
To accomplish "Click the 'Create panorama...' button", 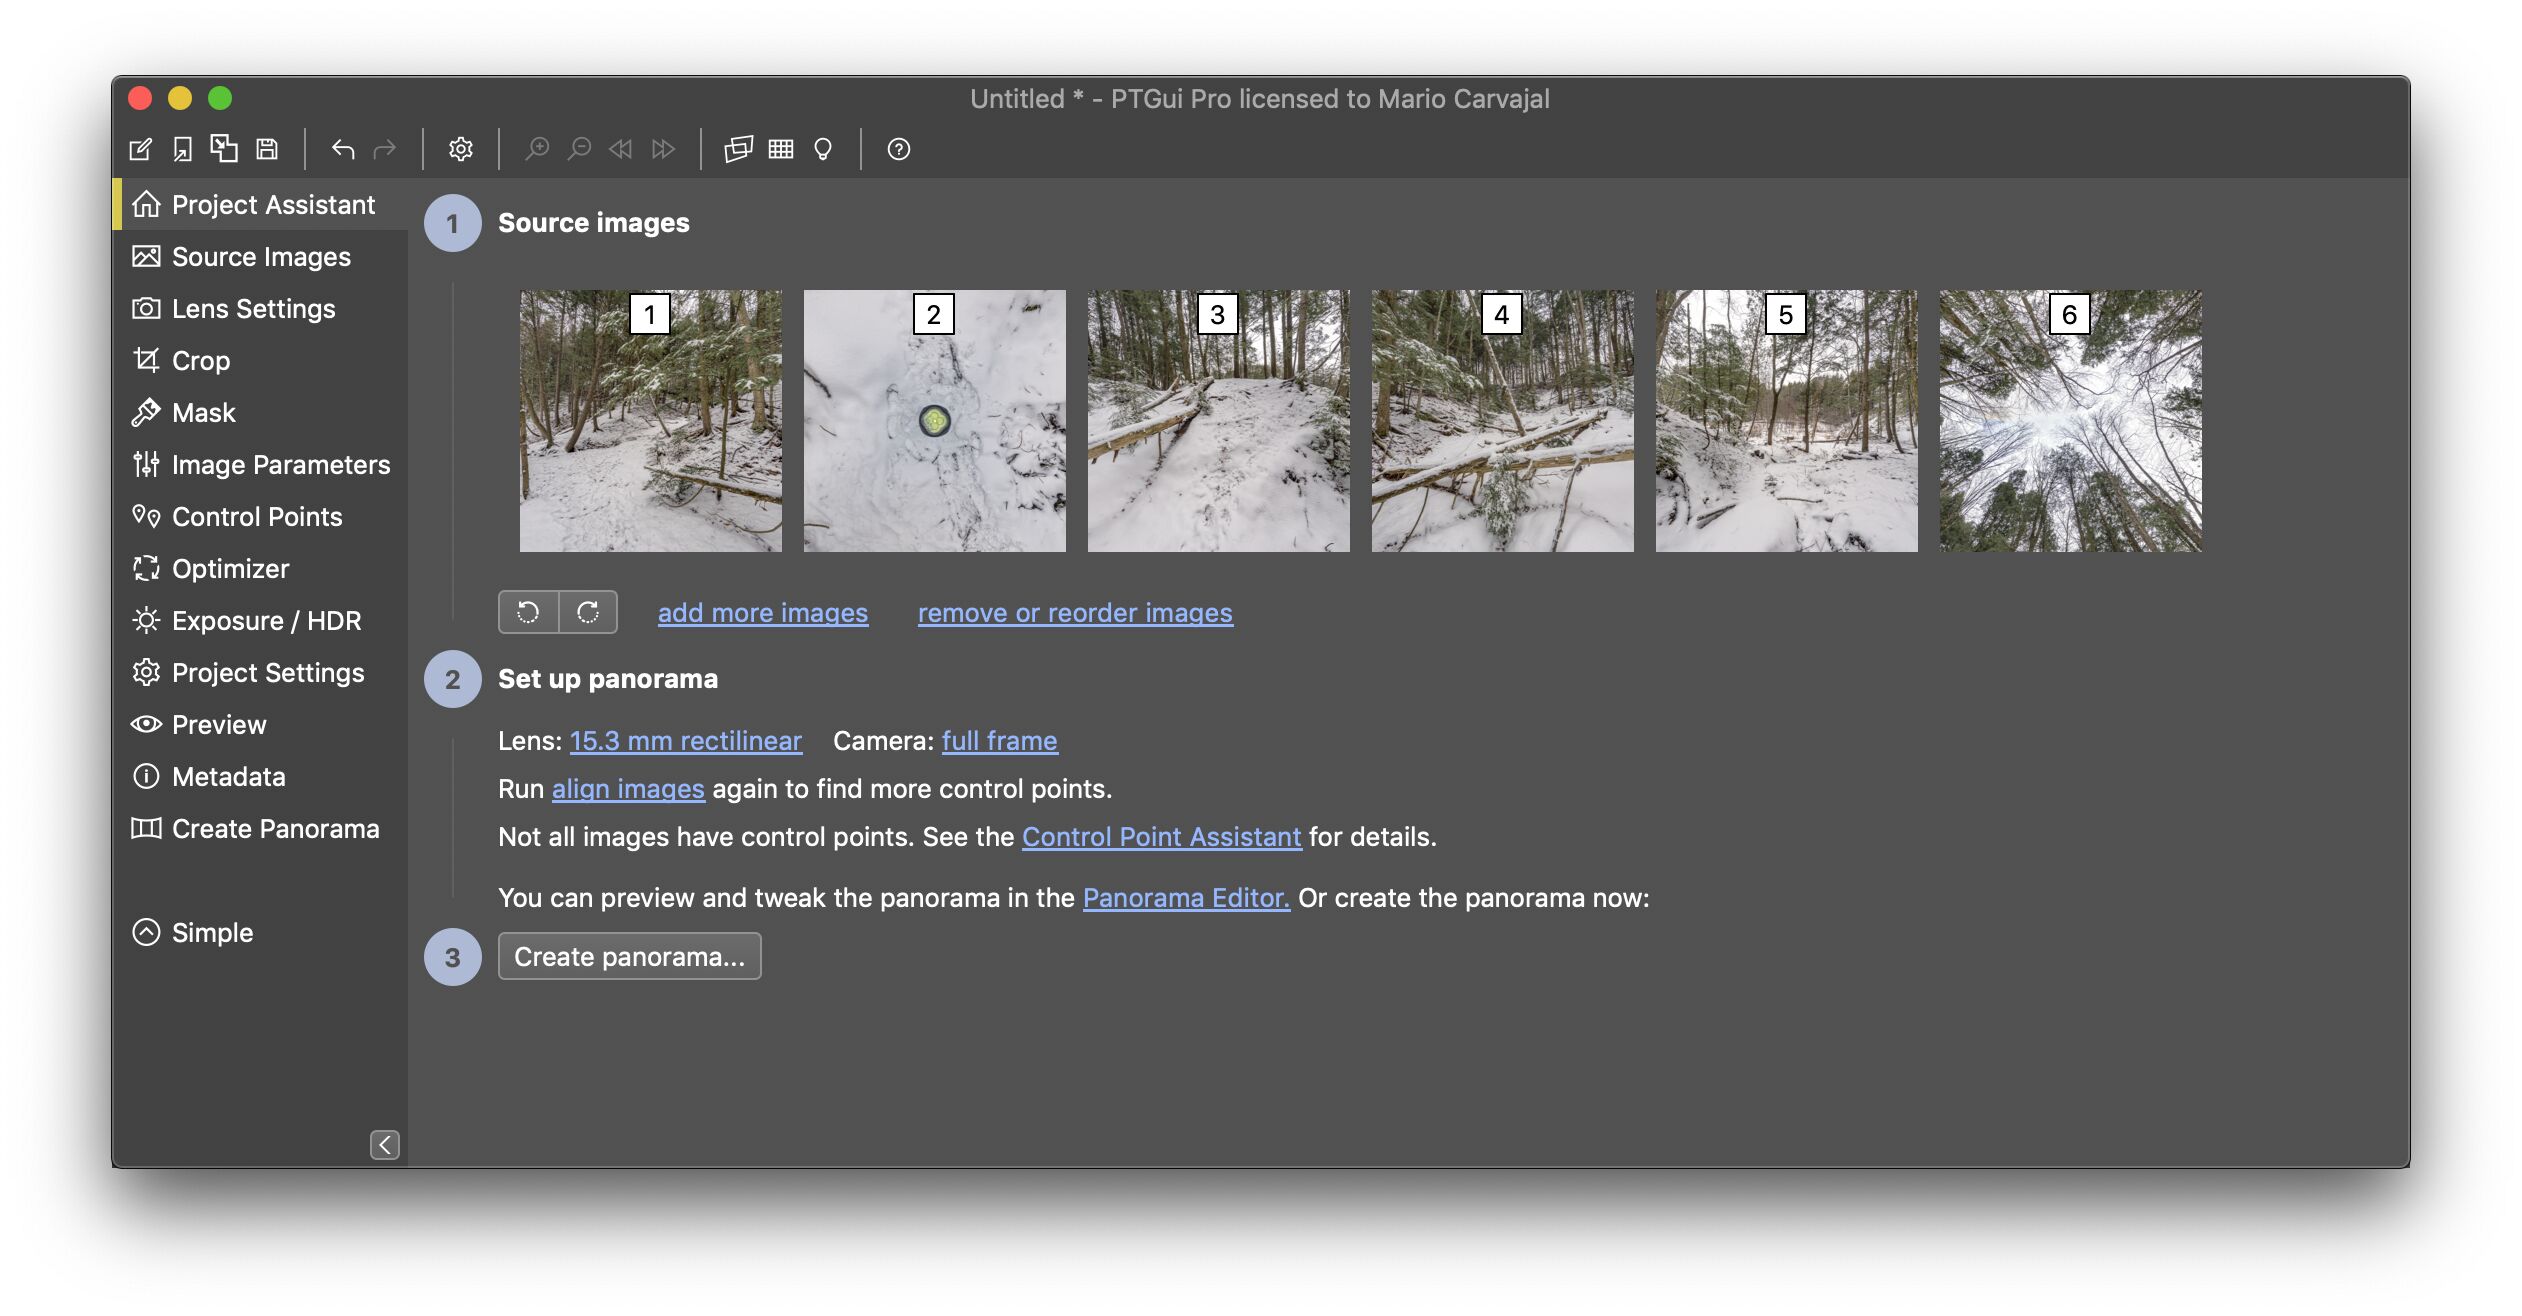I will tap(629, 956).
